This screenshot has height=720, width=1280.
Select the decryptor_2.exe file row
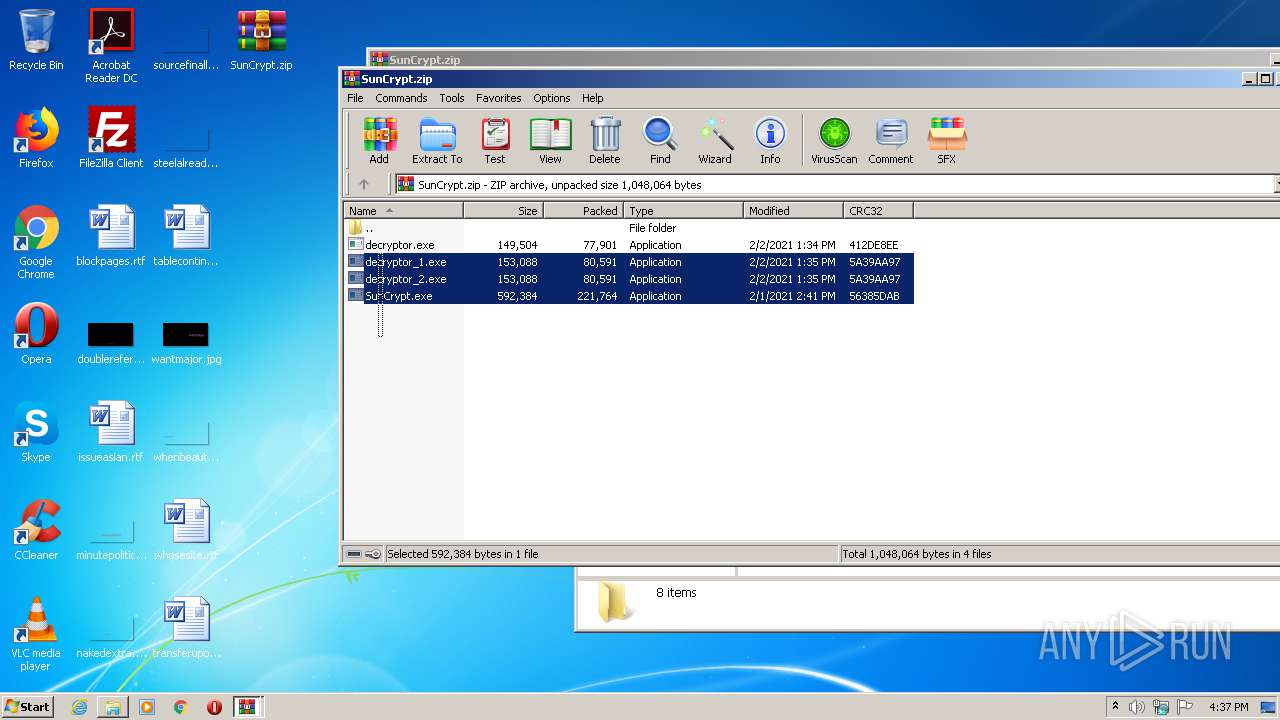(x=629, y=279)
